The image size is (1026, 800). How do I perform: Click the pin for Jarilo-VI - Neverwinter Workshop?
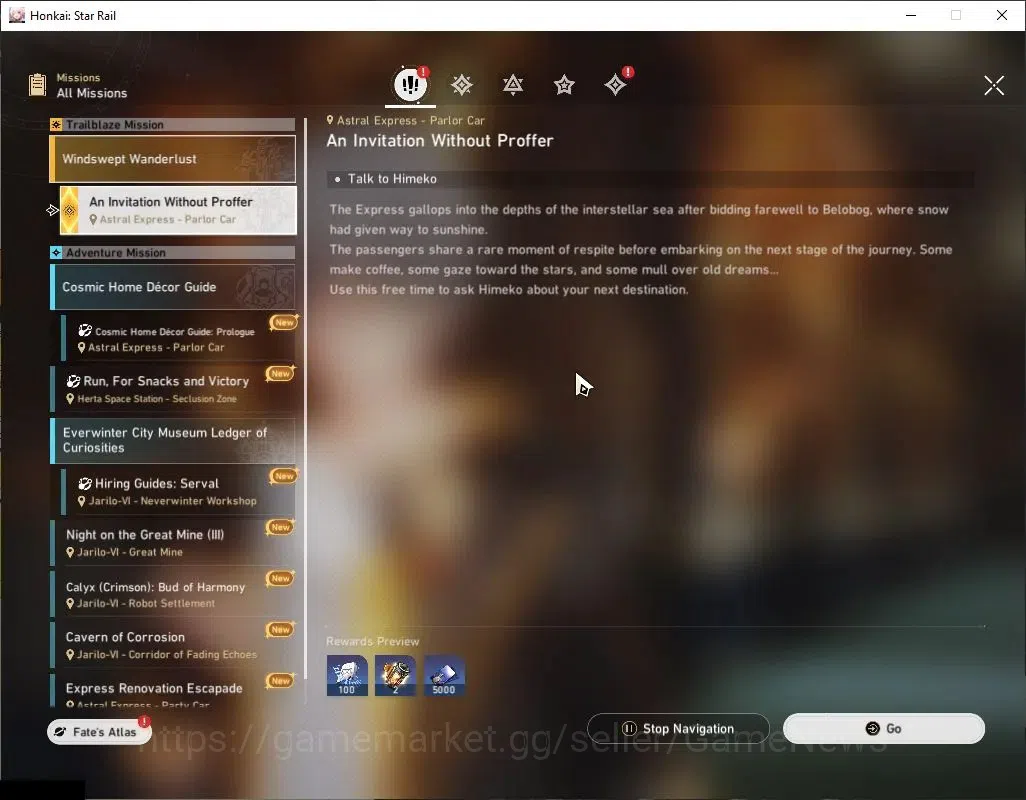pyautogui.click(x=81, y=501)
